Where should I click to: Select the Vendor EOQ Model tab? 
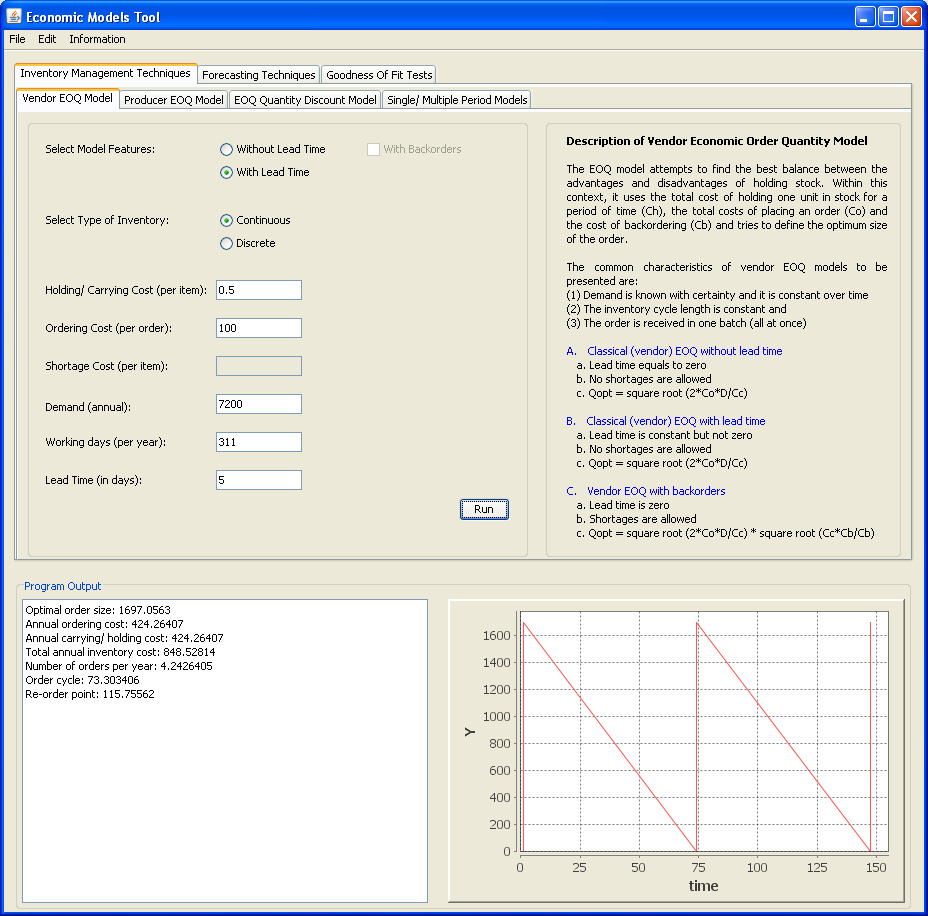point(67,98)
